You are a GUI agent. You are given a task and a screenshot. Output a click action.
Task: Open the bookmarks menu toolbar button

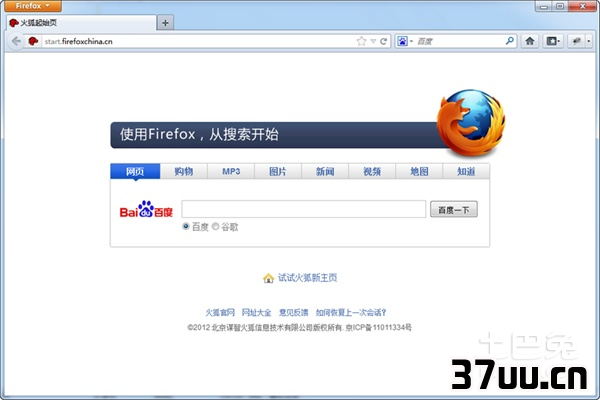[x=553, y=41]
